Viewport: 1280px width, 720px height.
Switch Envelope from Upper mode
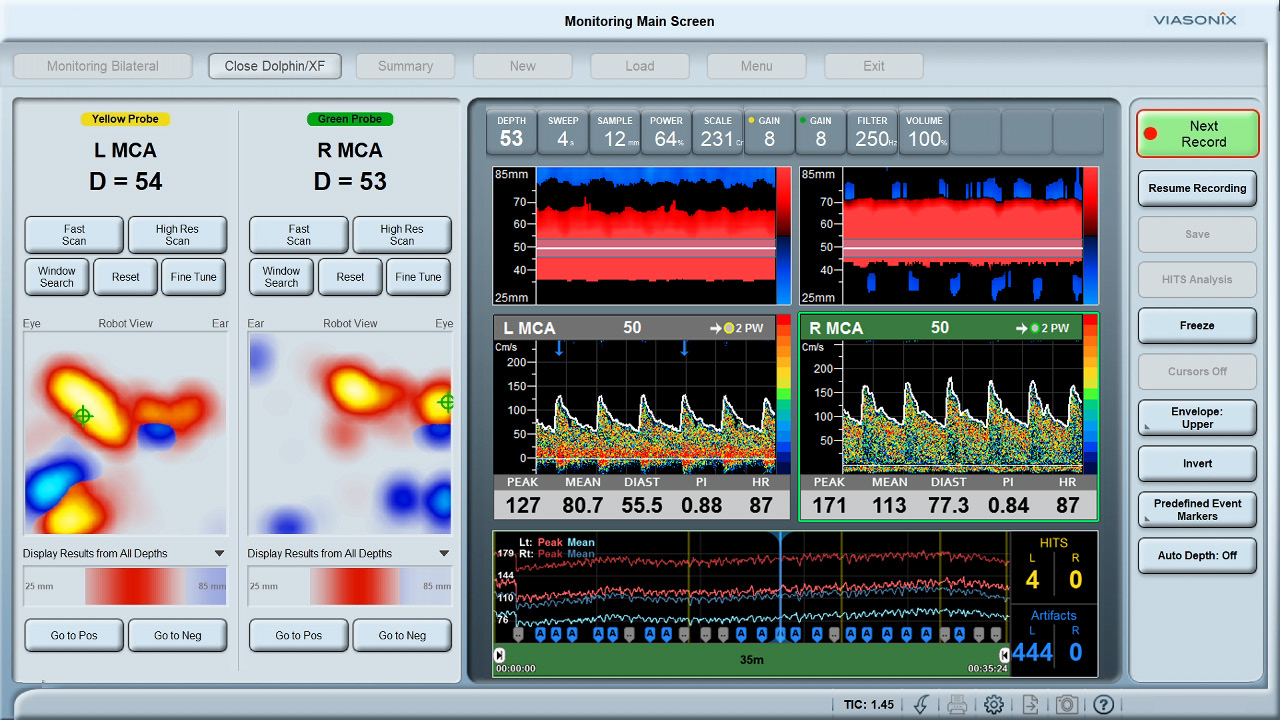click(1197, 418)
